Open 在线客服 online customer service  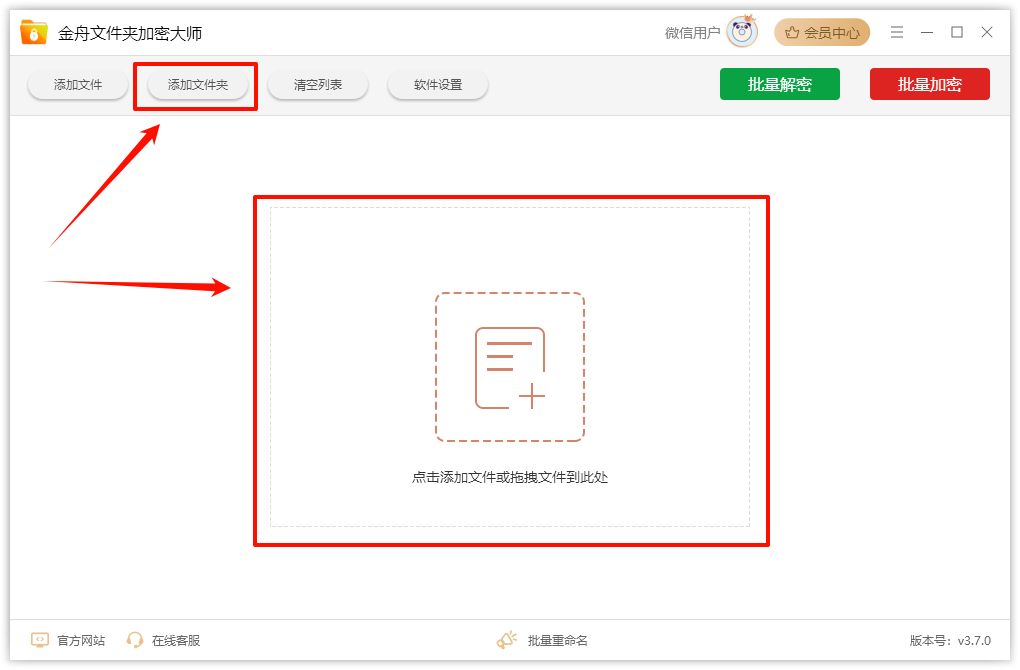pos(164,640)
